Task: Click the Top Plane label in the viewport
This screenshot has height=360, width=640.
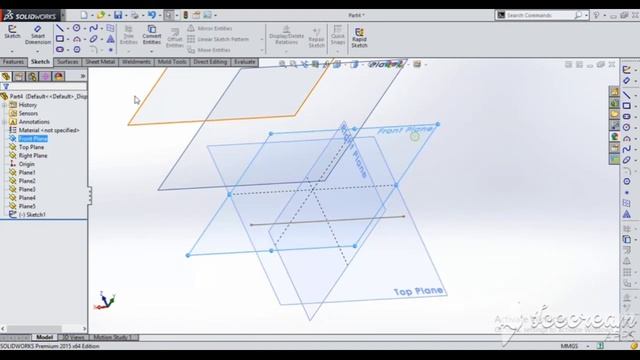Action: [x=418, y=291]
